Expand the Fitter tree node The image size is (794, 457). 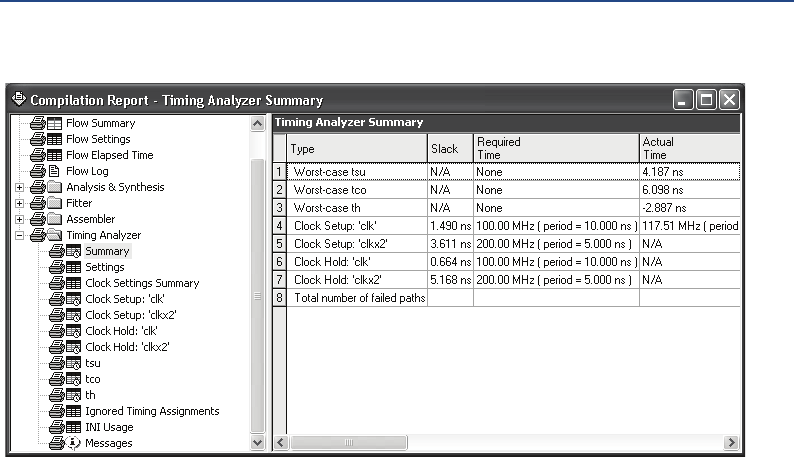pyautogui.click(x=19, y=203)
